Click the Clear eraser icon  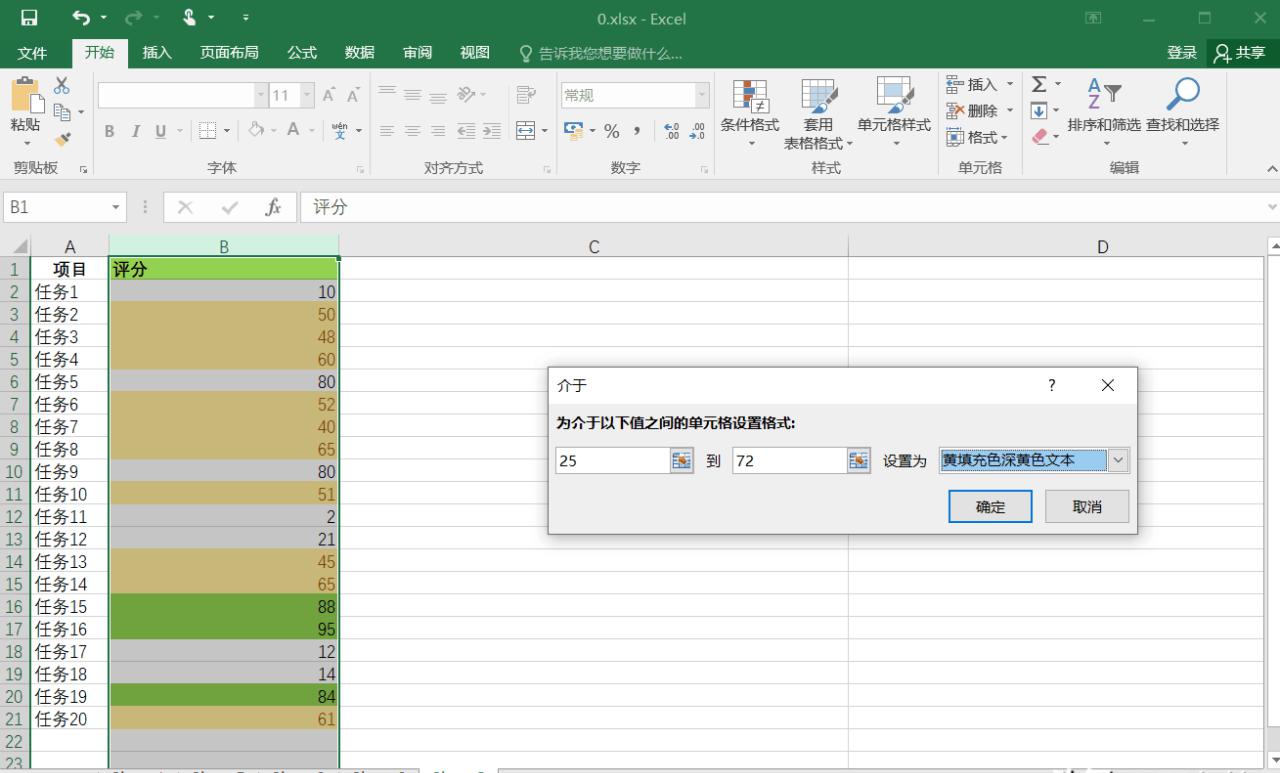(1039, 135)
